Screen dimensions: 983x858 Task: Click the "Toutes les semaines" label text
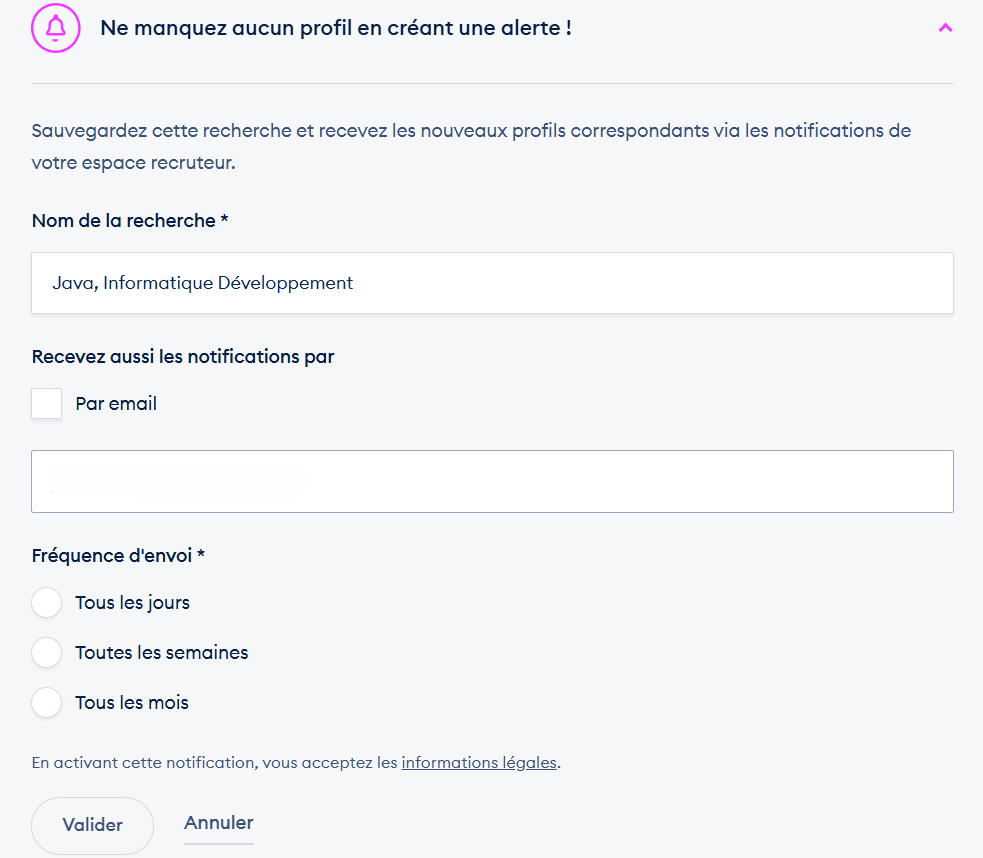(161, 653)
